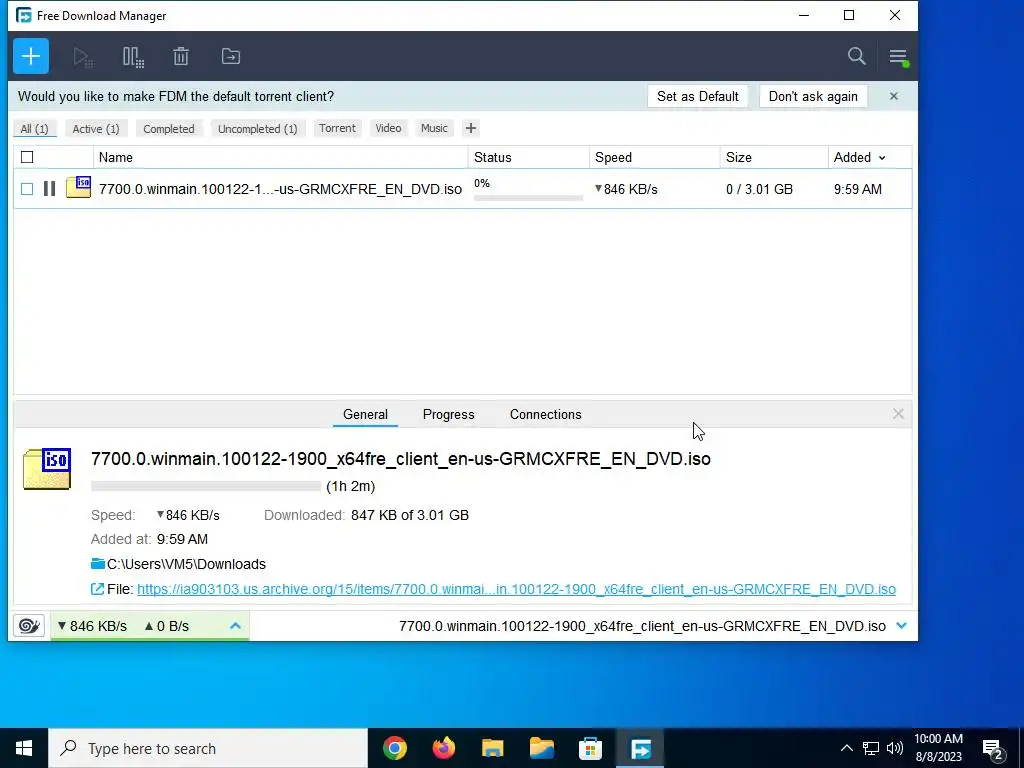This screenshot has height=768, width=1024.
Task: Click the Move to folder toolbar icon
Action: [231, 56]
